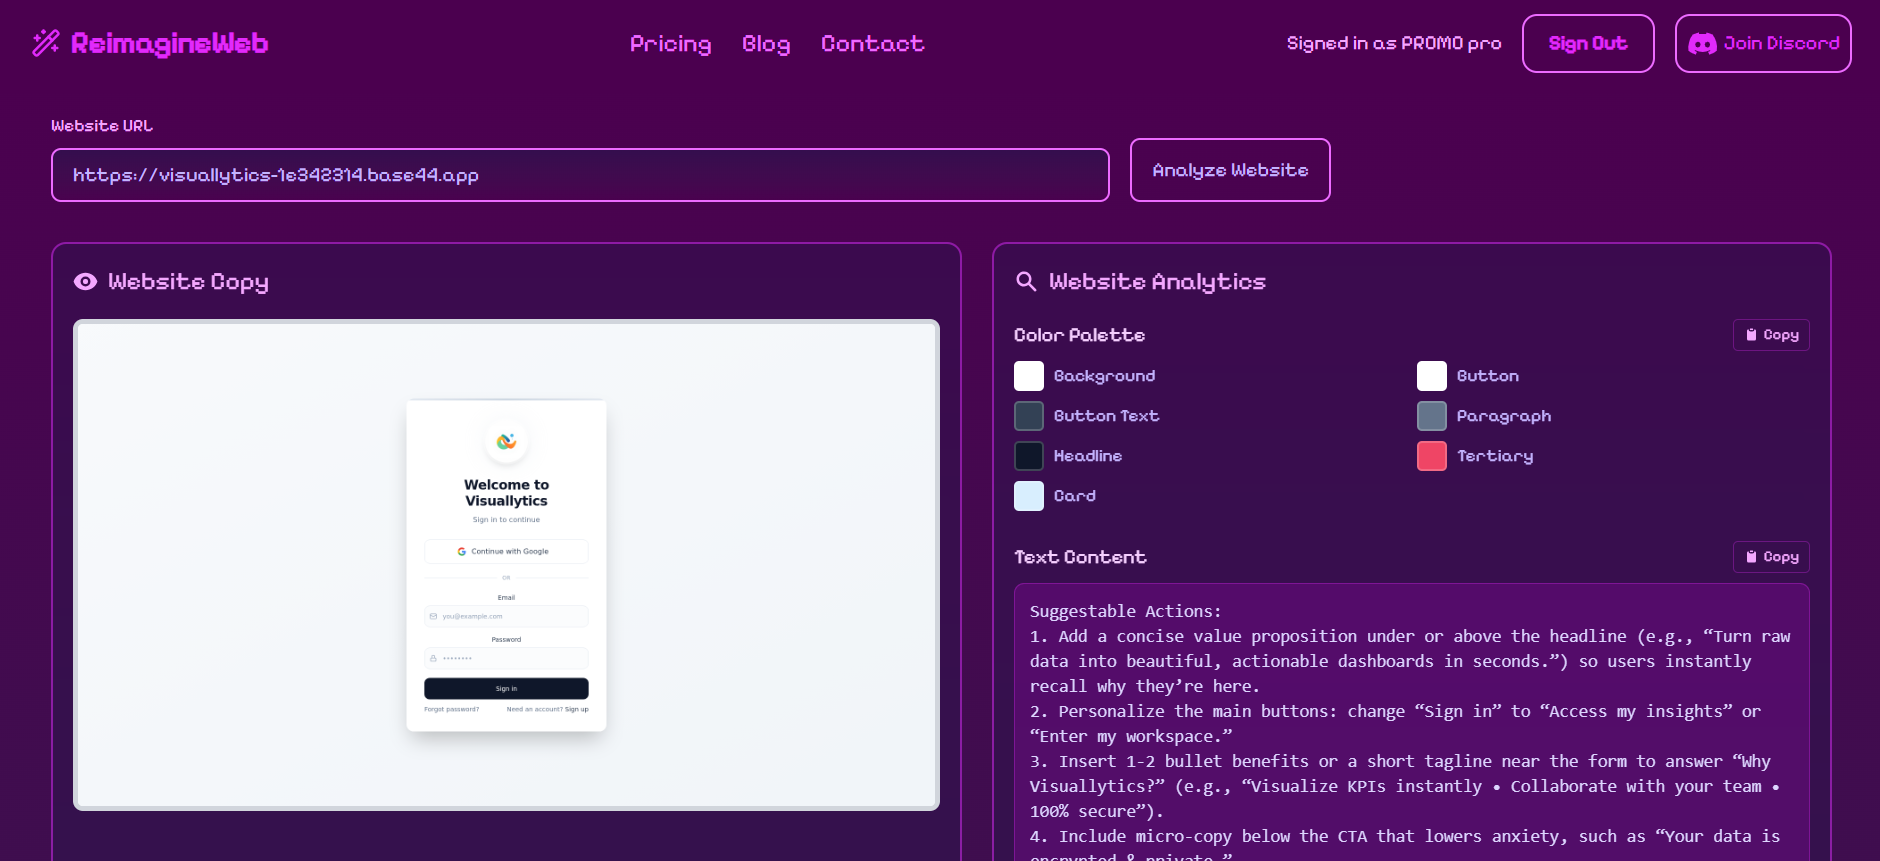
Task: Select the Button color swatch
Action: 1432,376
